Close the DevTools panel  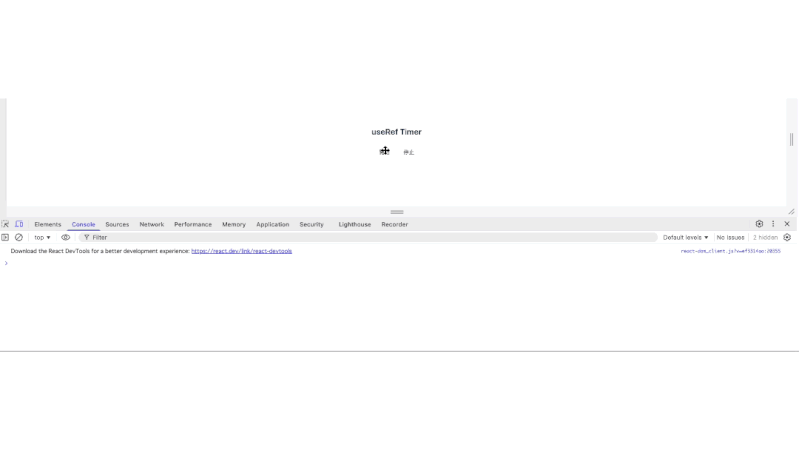pyautogui.click(x=787, y=224)
